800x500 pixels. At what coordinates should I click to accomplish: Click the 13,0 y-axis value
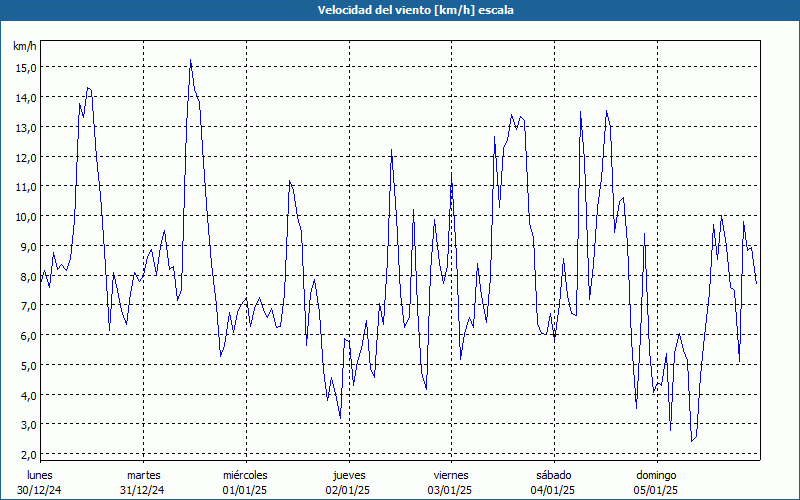[x=26, y=127]
